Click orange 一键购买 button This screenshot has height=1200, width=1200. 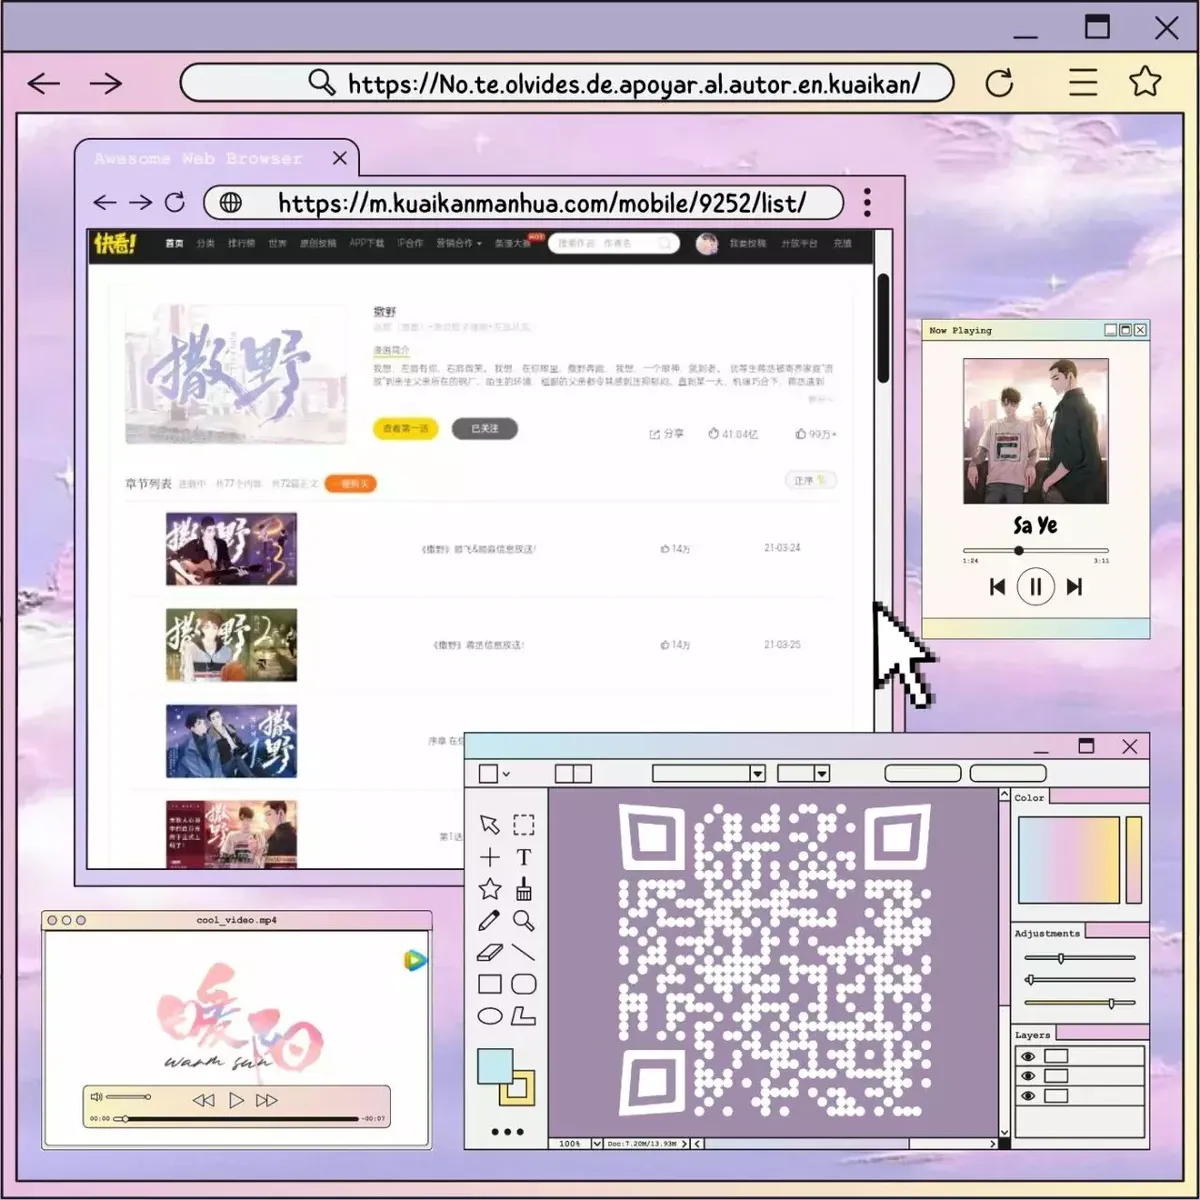click(x=351, y=483)
